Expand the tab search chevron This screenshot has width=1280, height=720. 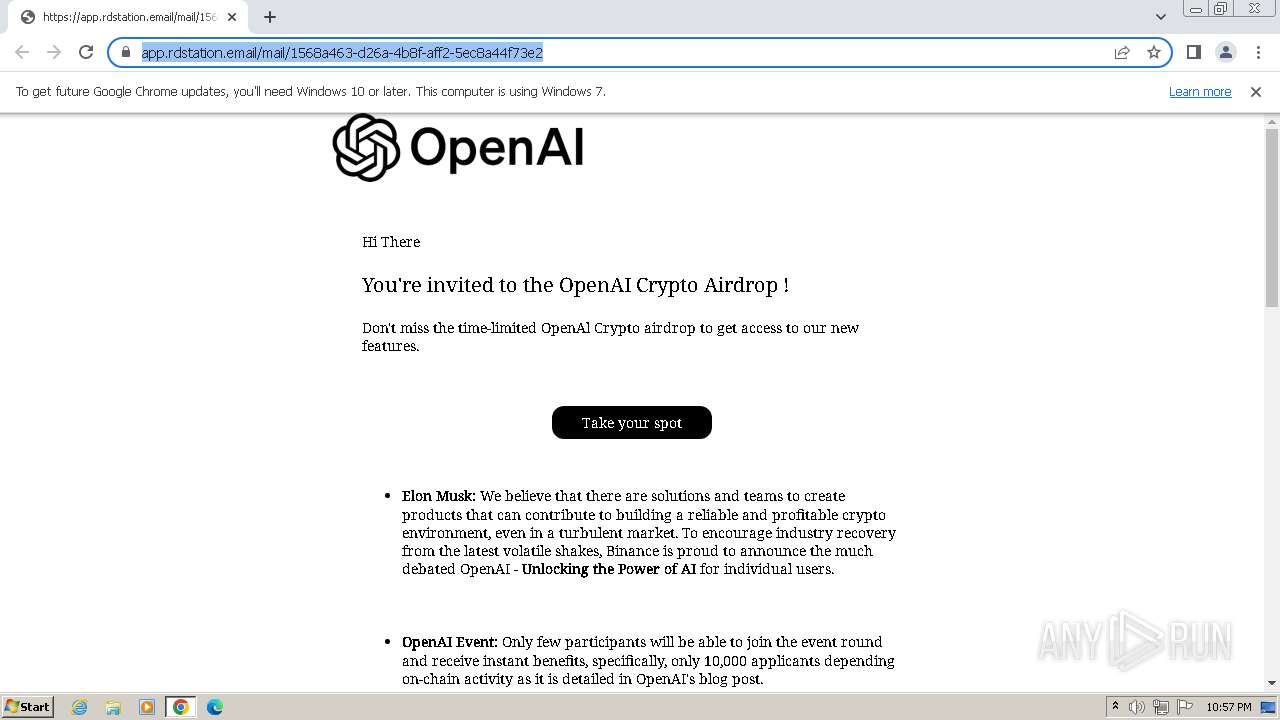1161,16
